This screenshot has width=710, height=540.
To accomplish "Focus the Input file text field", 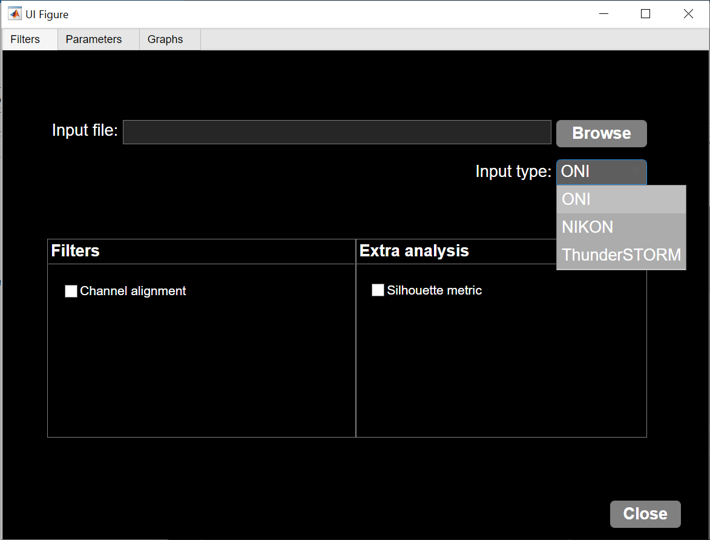I will click(336, 132).
